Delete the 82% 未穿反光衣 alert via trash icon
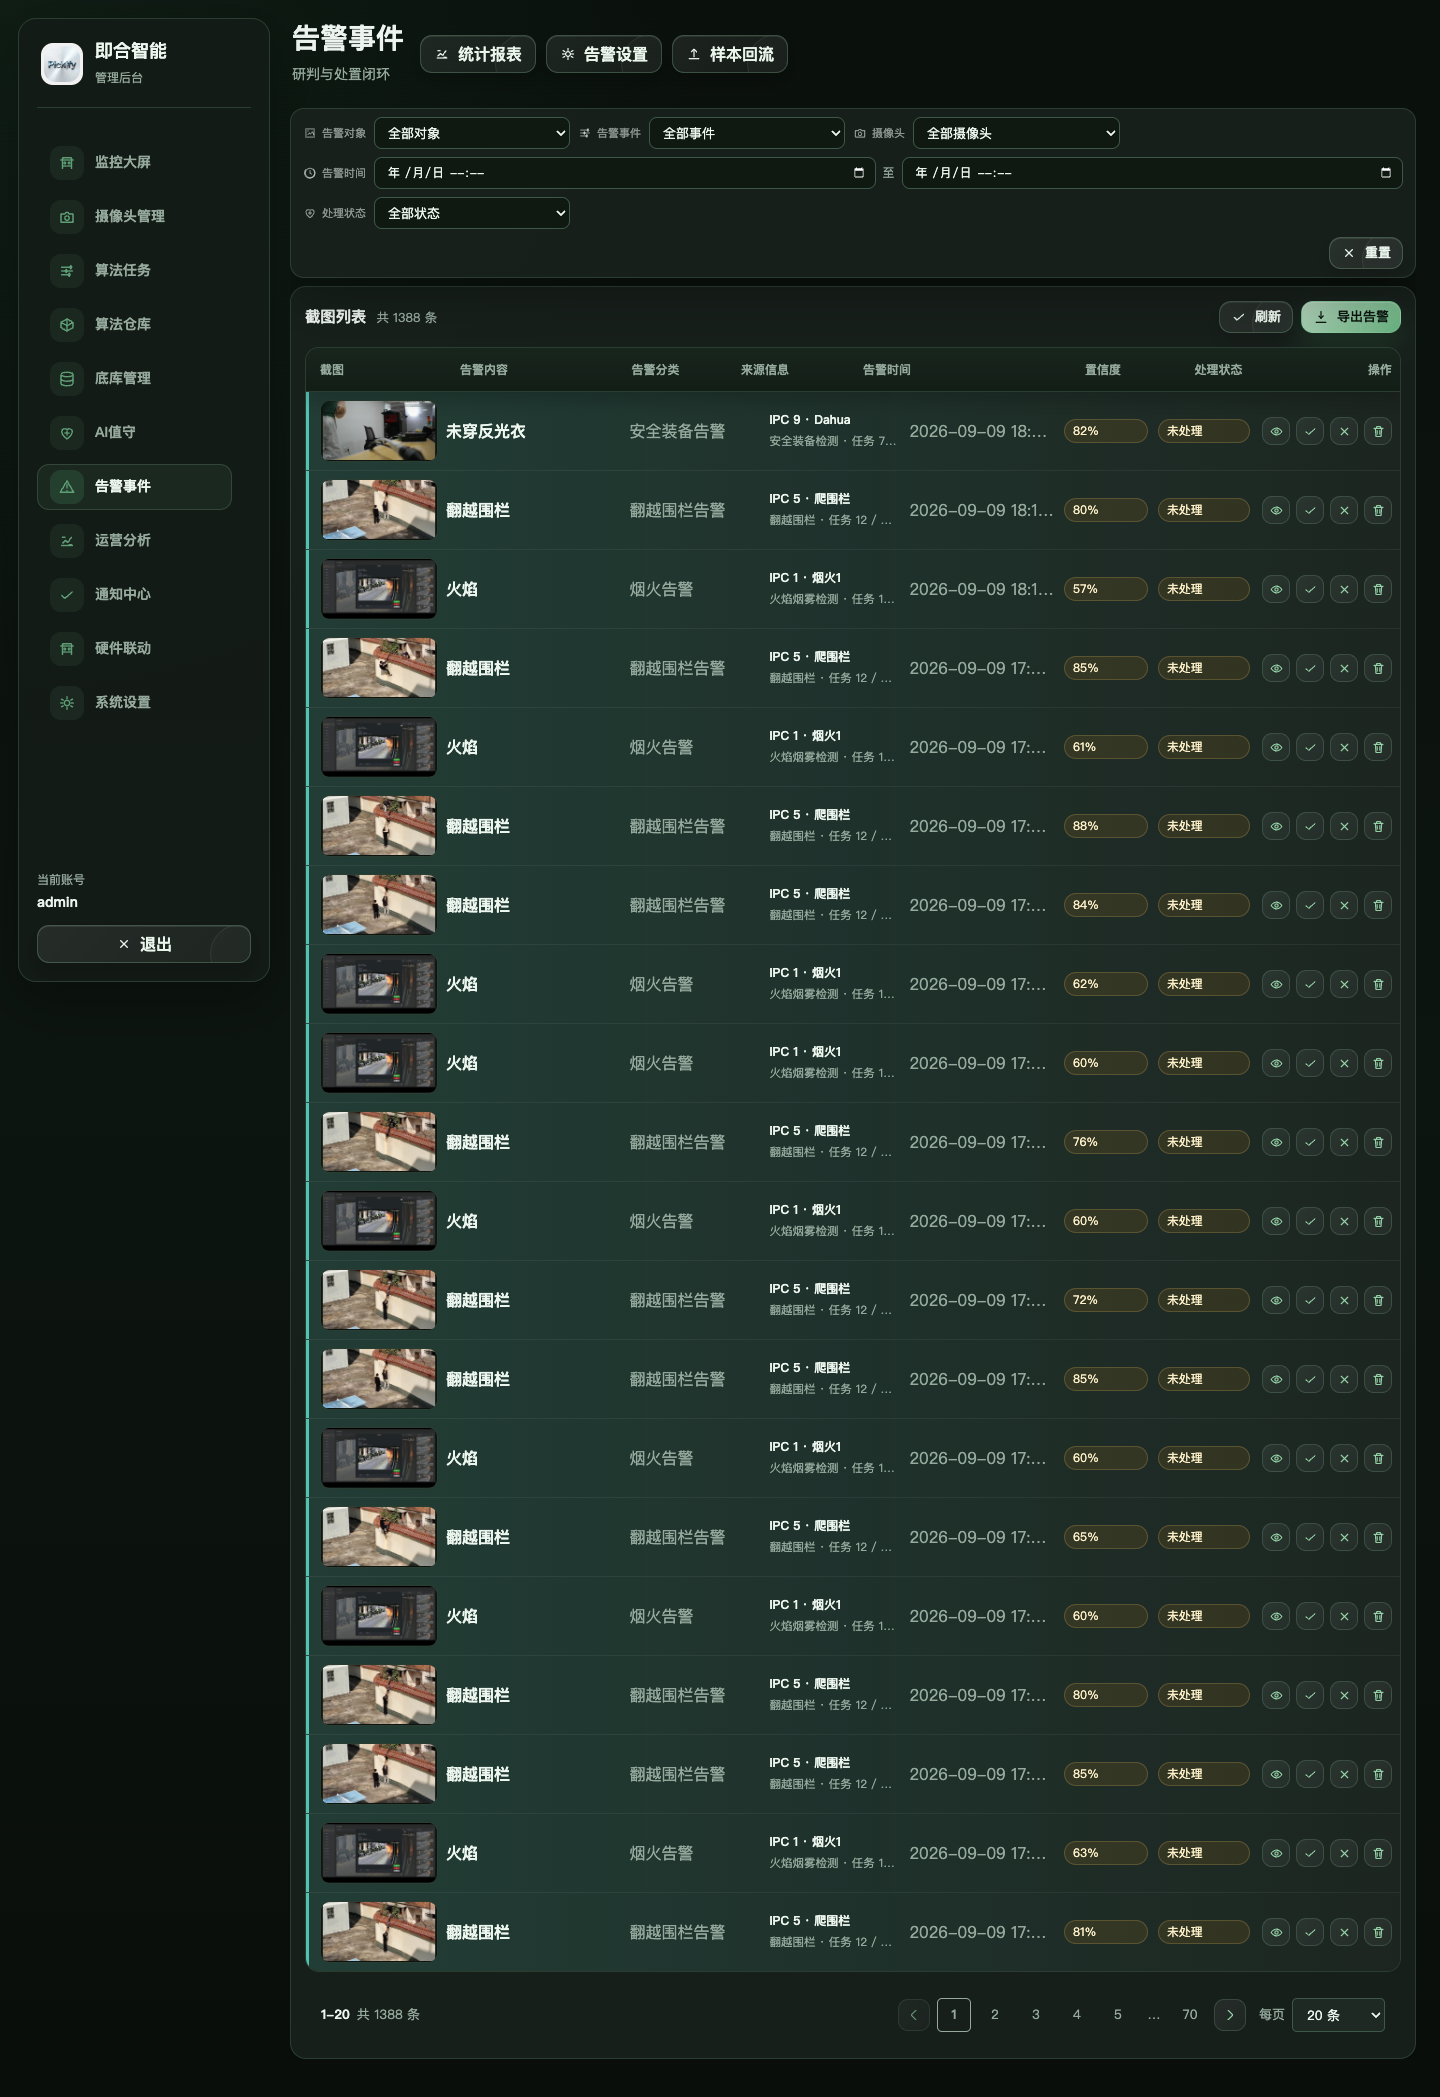This screenshot has width=1440, height=2097. tap(1378, 431)
